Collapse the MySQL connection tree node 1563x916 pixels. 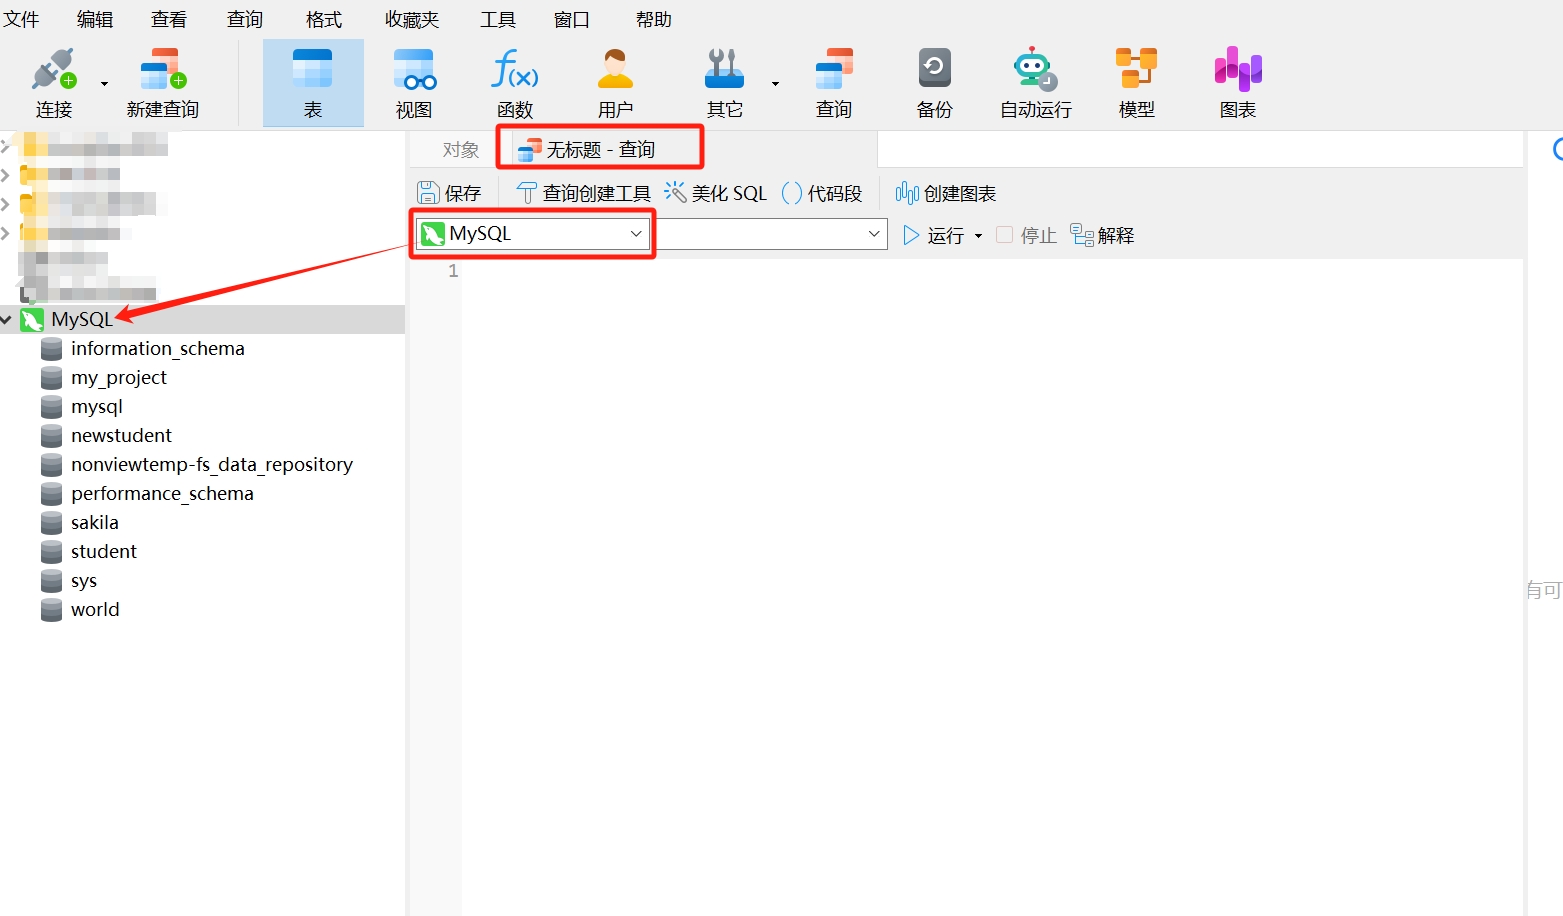tap(7, 320)
